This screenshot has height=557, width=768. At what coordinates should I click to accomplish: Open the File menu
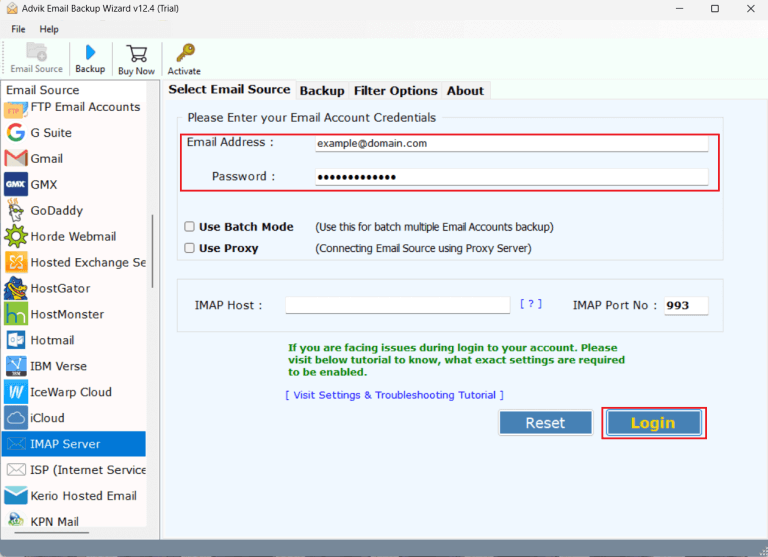pyautogui.click(x=18, y=29)
